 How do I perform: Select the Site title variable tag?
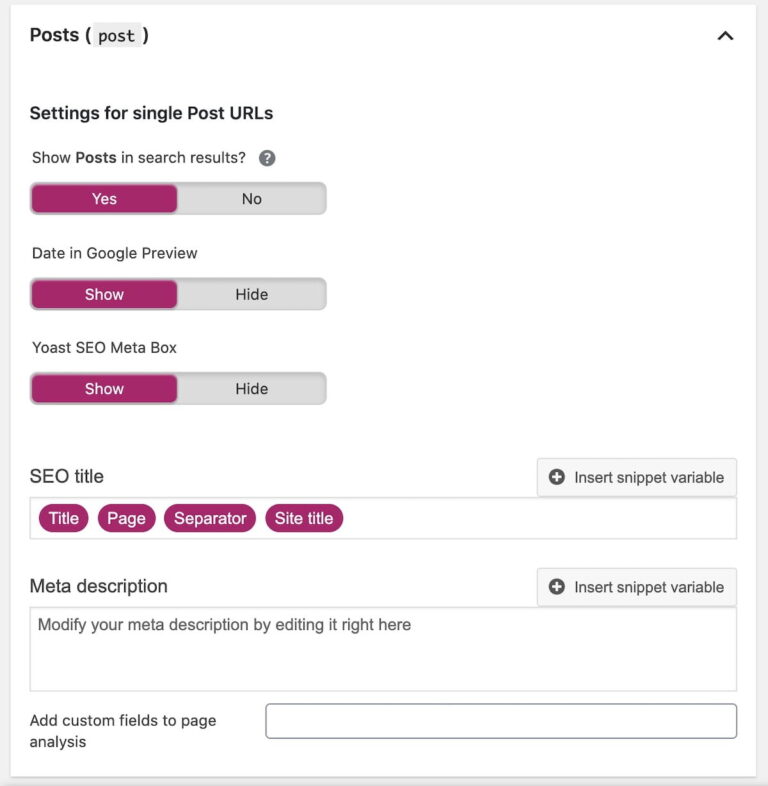click(304, 518)
